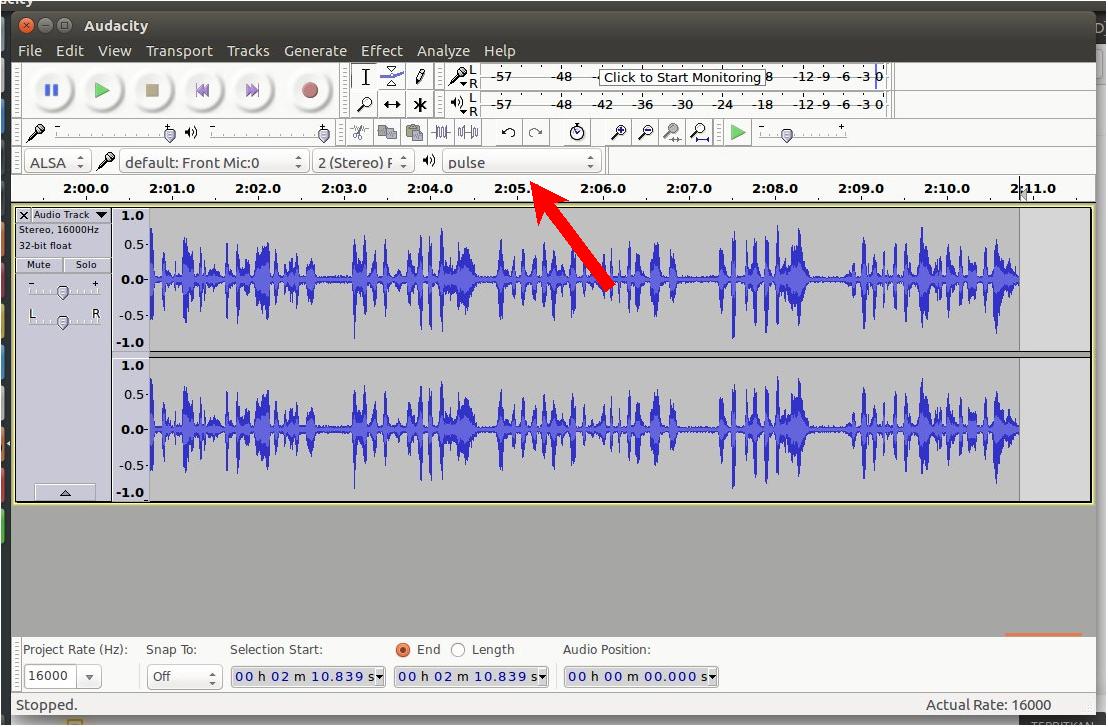Solo the Audio Track
The image size is (1108, 727).
(x=87, y=265)
